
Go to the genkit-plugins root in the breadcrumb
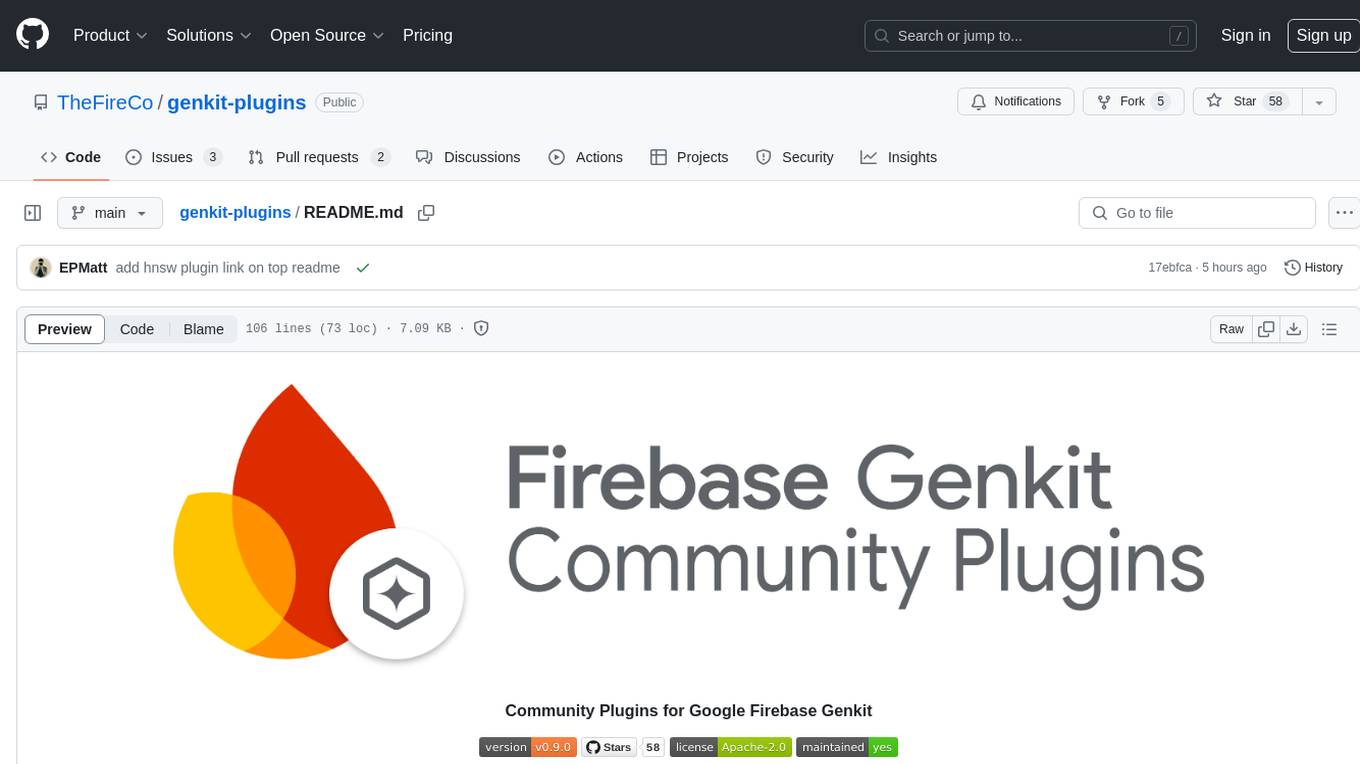(x=235, y=212)
